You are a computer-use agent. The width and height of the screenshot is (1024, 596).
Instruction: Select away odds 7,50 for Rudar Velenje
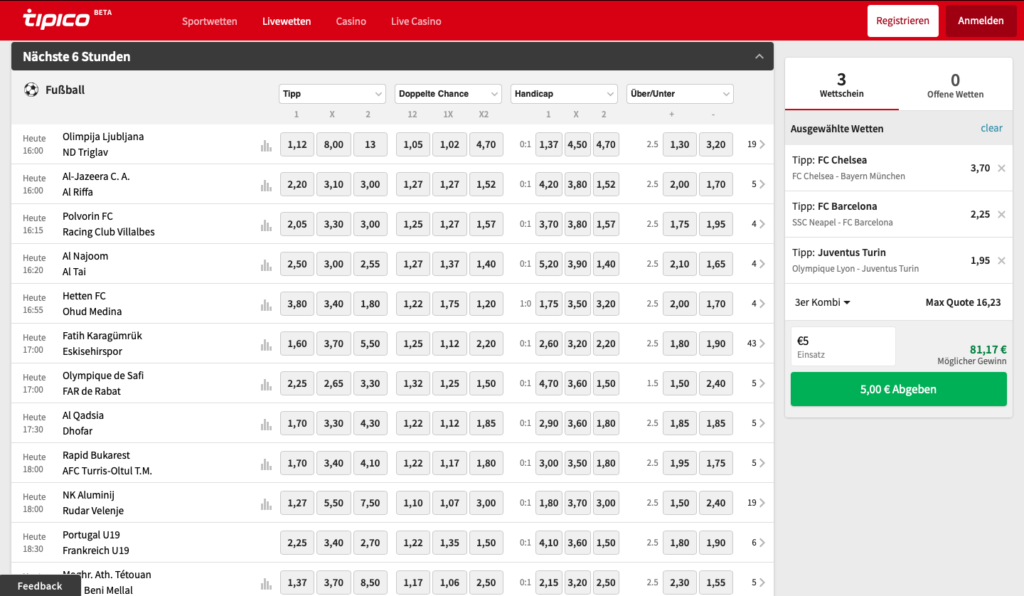370,503
